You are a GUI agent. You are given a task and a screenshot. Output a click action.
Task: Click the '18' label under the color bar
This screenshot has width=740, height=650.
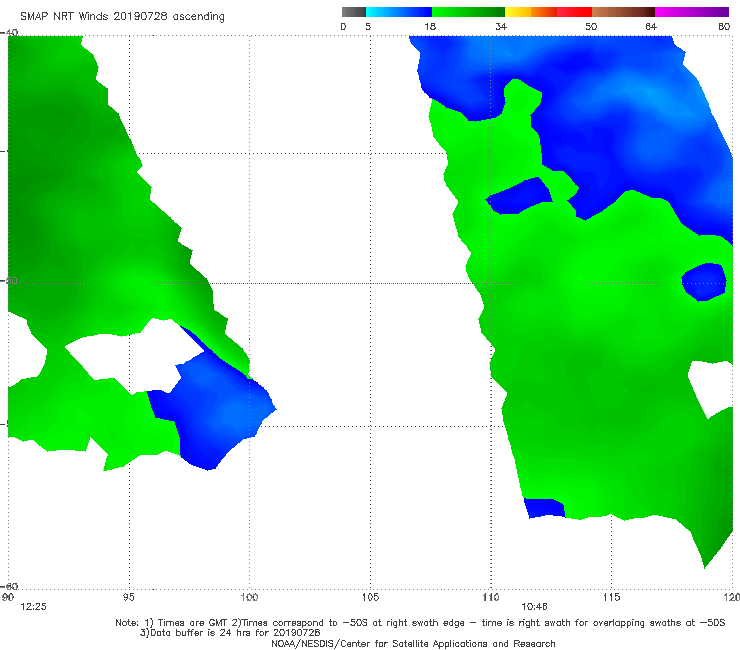coord(430,27)
